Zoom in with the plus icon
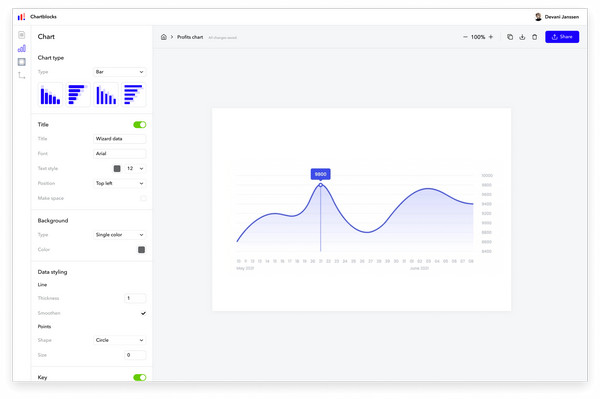The width and height of the screenshot is (600, 399). point(491,37)
